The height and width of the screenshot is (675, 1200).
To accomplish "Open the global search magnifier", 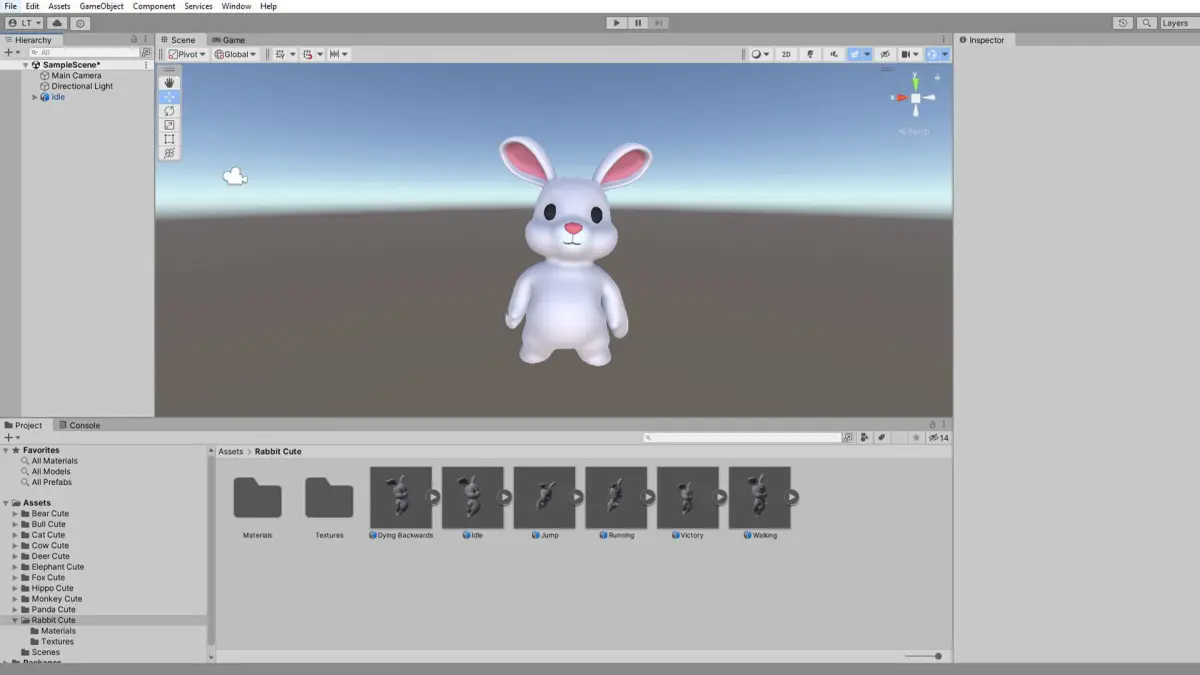I will coord(1147,23).
